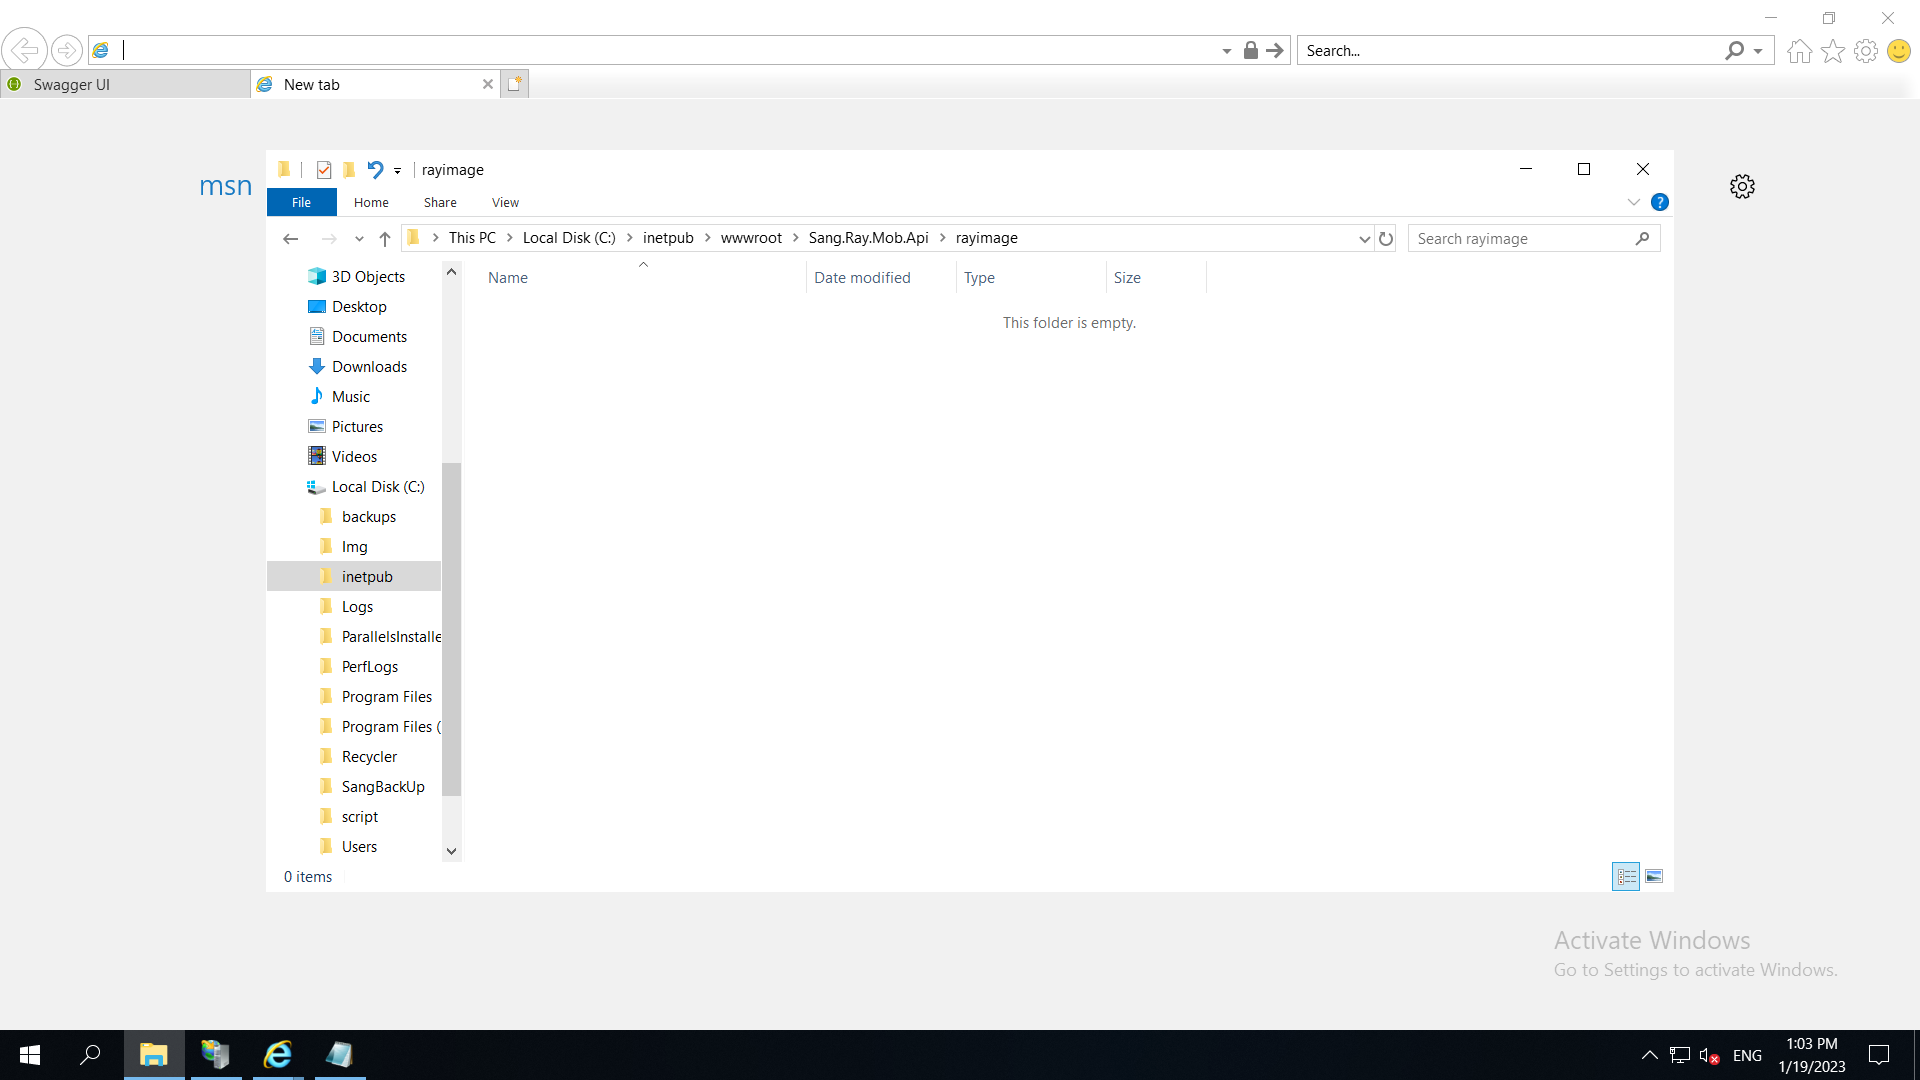1920x1080 pixels.
Task: Expand the ribbon with the chevron
Action: (x=1634, y=202)
